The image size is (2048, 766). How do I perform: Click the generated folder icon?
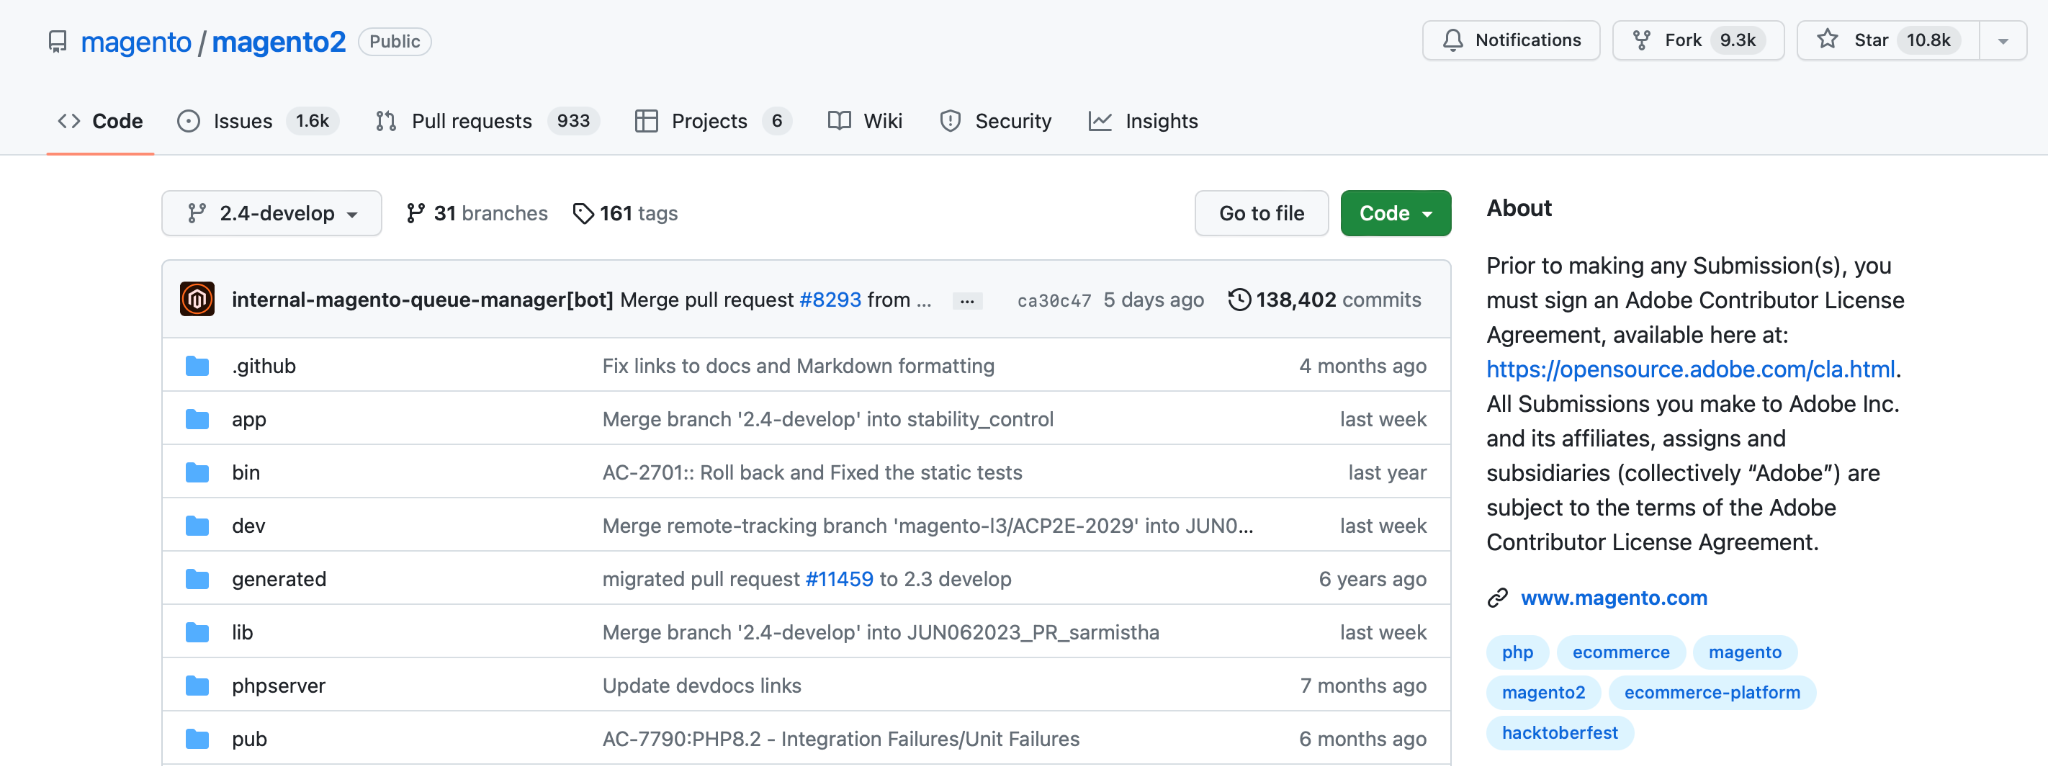(197, 579)
